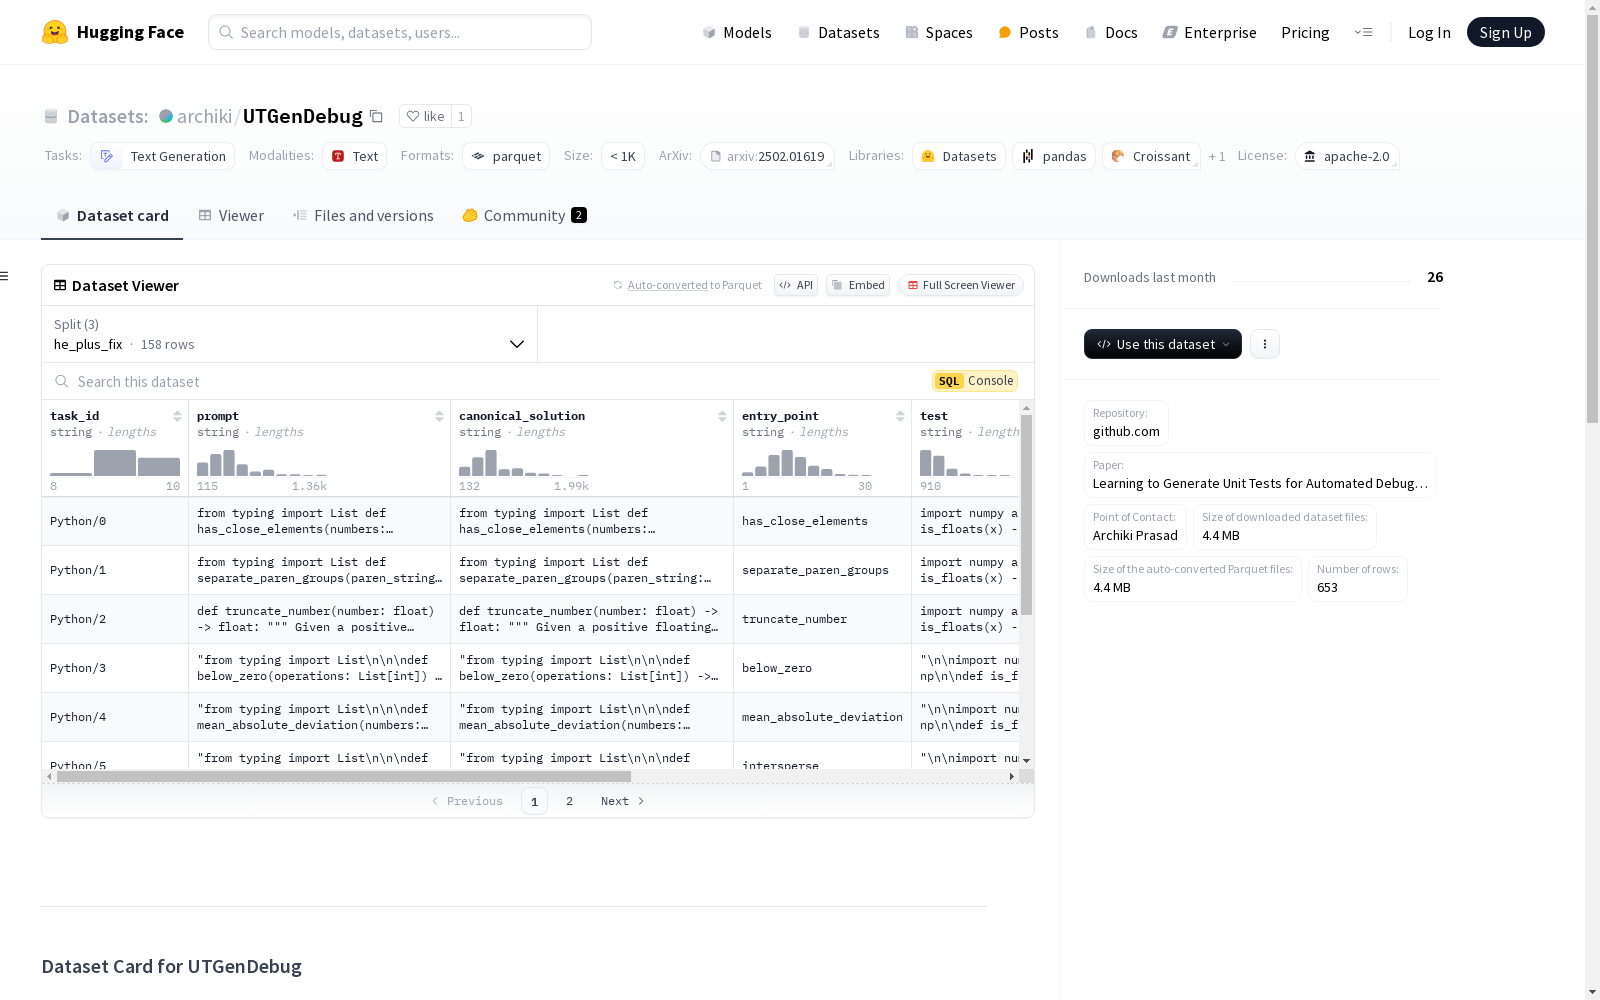Viewport: 1600px width, 1000px height.
Task: Open the Files and versions tab
Action: tap(363, 216)
